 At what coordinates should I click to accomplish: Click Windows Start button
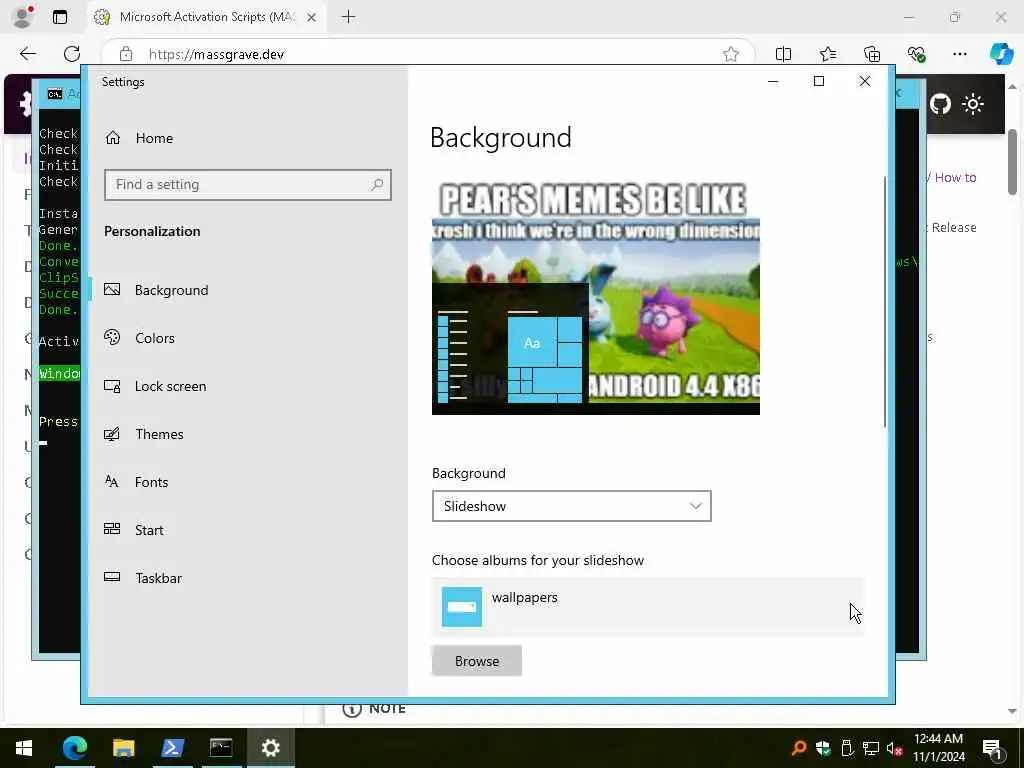pos(24,748)
